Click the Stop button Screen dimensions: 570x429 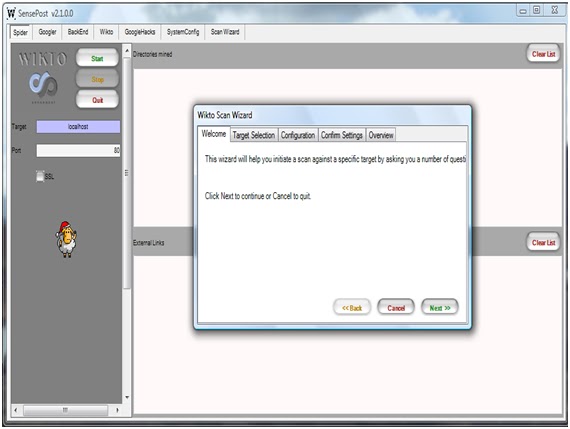click(x=97, y=79)
